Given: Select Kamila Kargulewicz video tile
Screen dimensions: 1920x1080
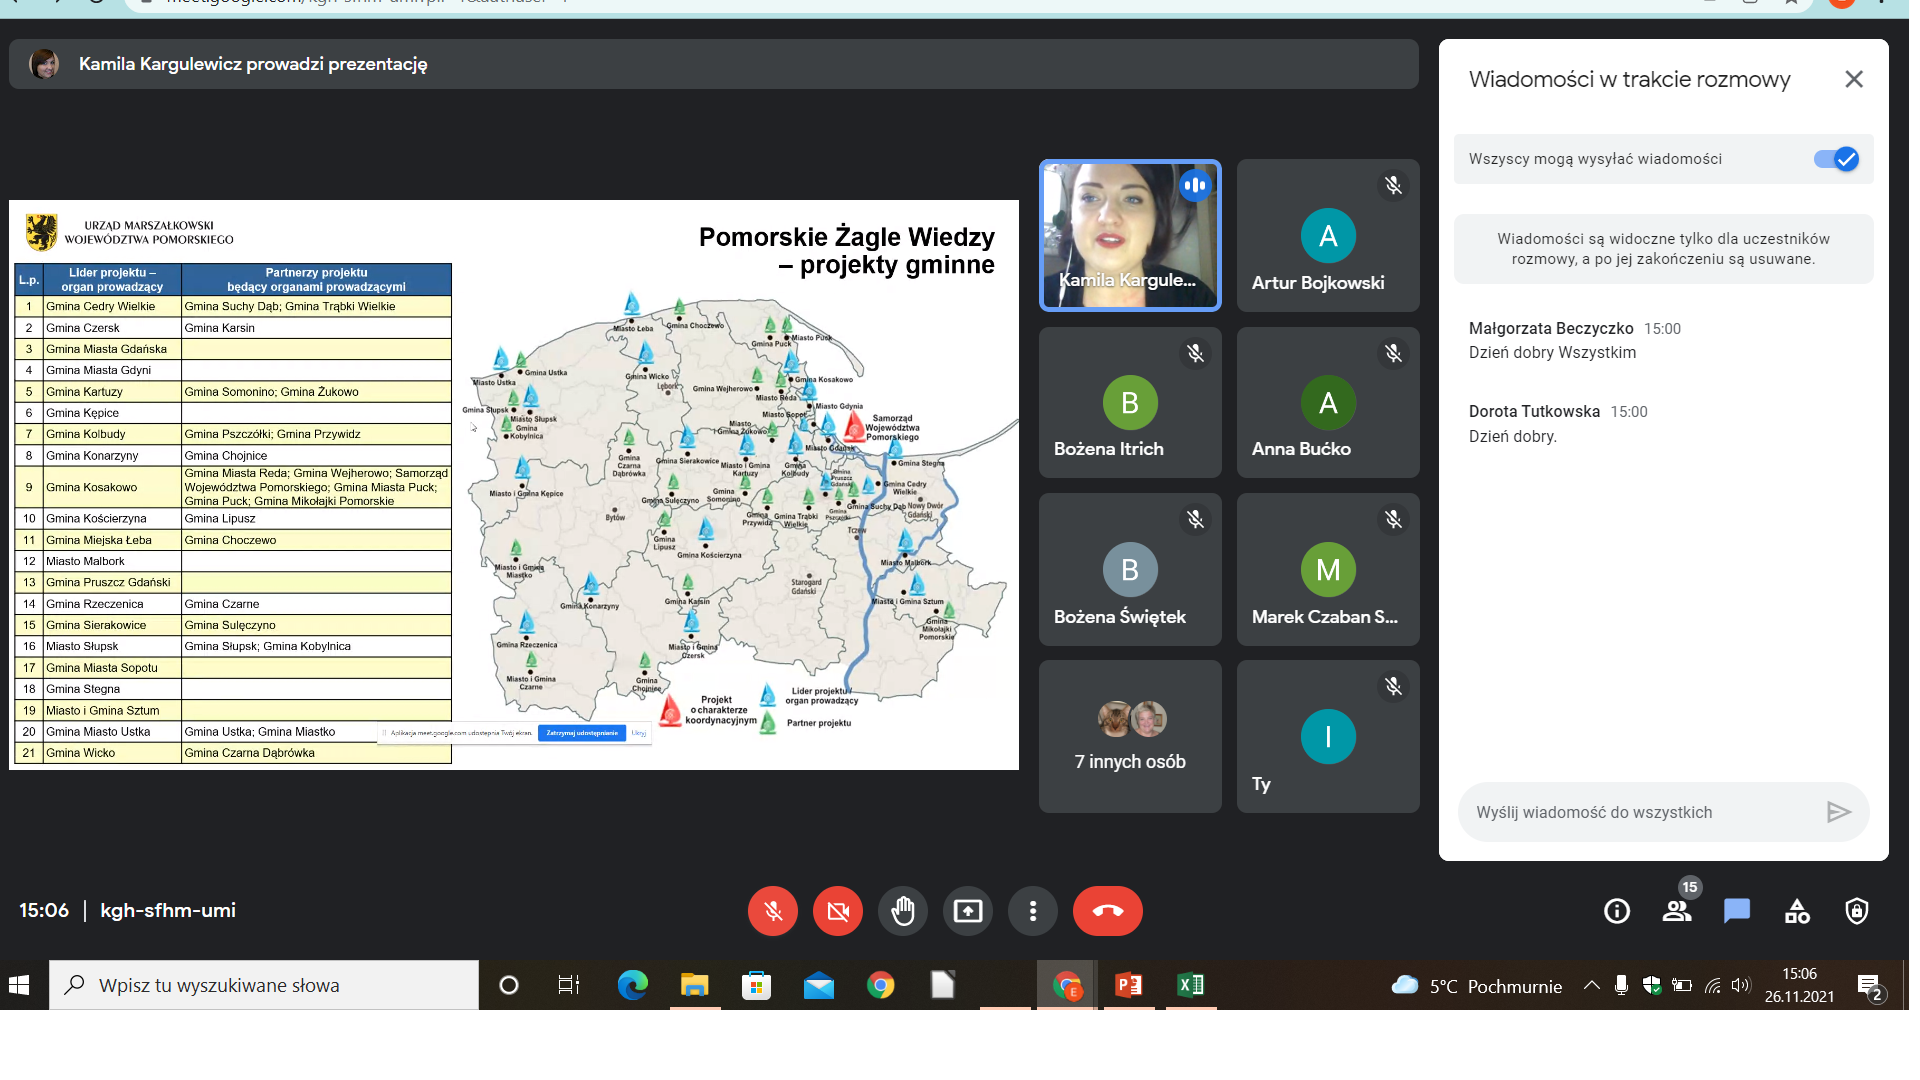Looking at the screenshot, I should [x=1130, y=236].
